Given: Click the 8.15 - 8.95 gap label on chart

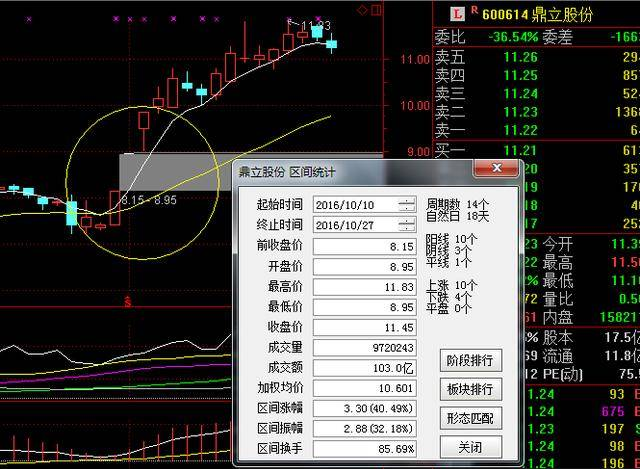Looking at the screenshot, I should (148, 201).
